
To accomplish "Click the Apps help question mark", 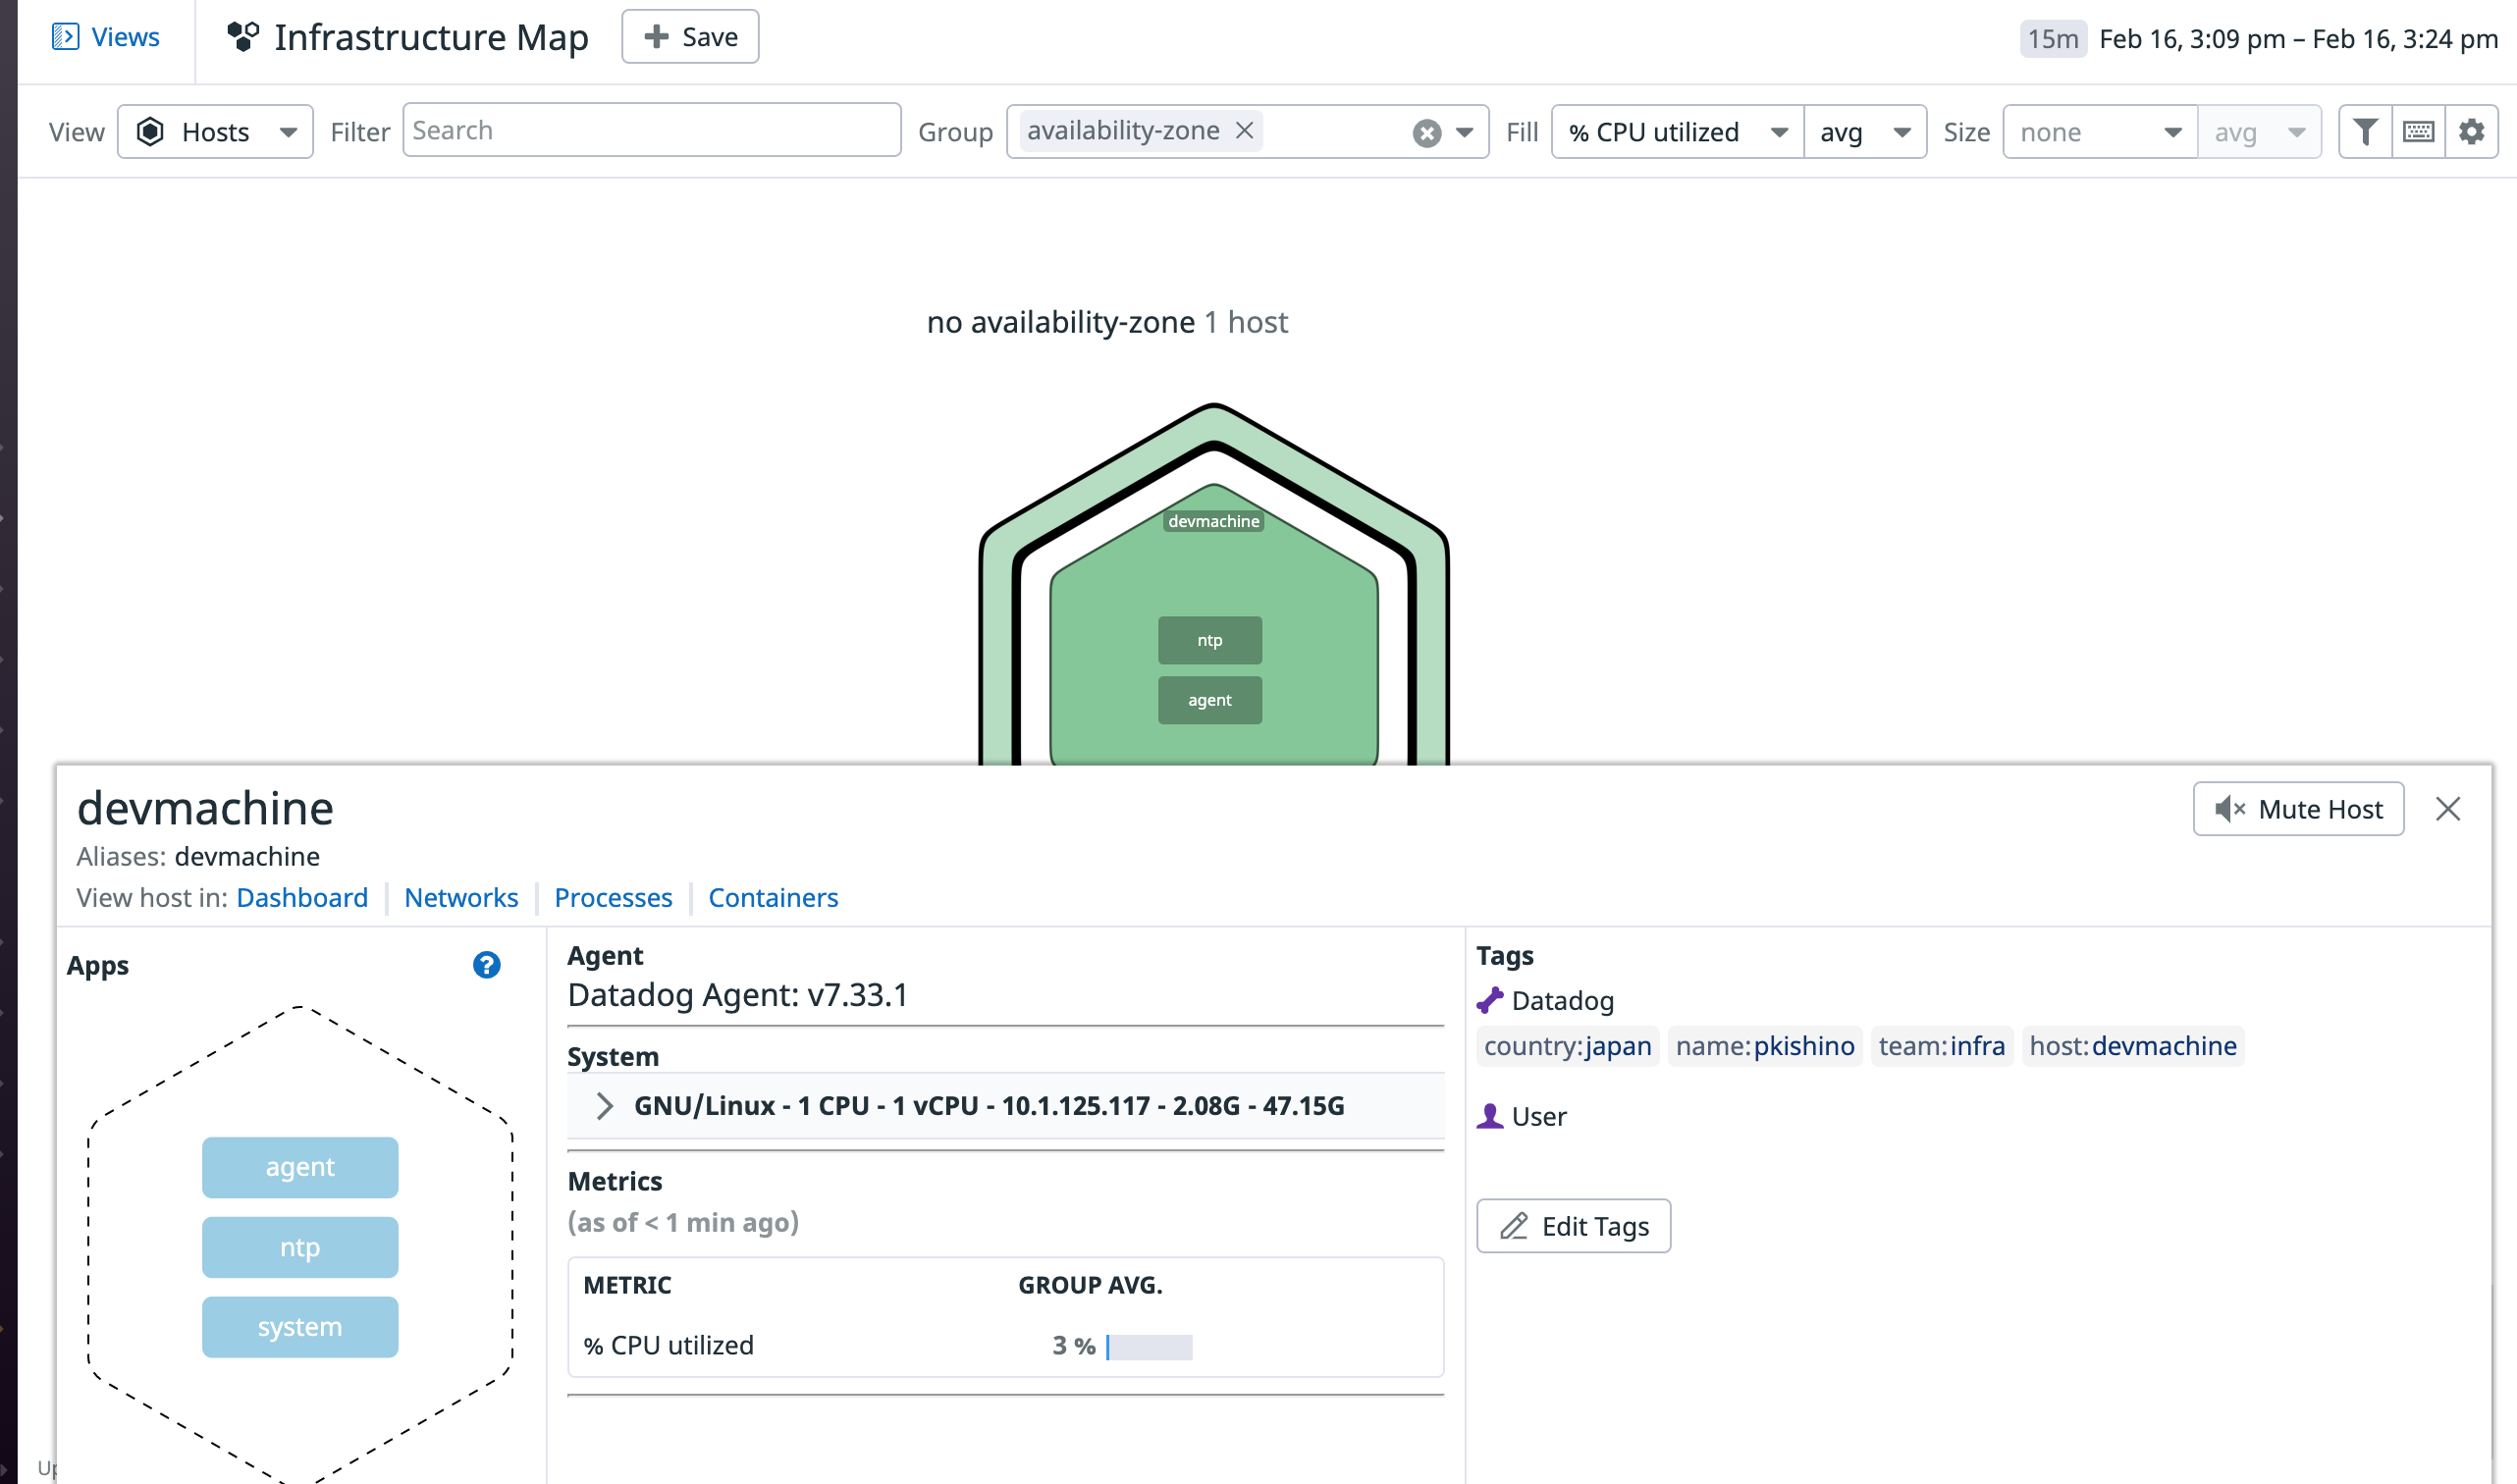I will [x=487, y=965].
